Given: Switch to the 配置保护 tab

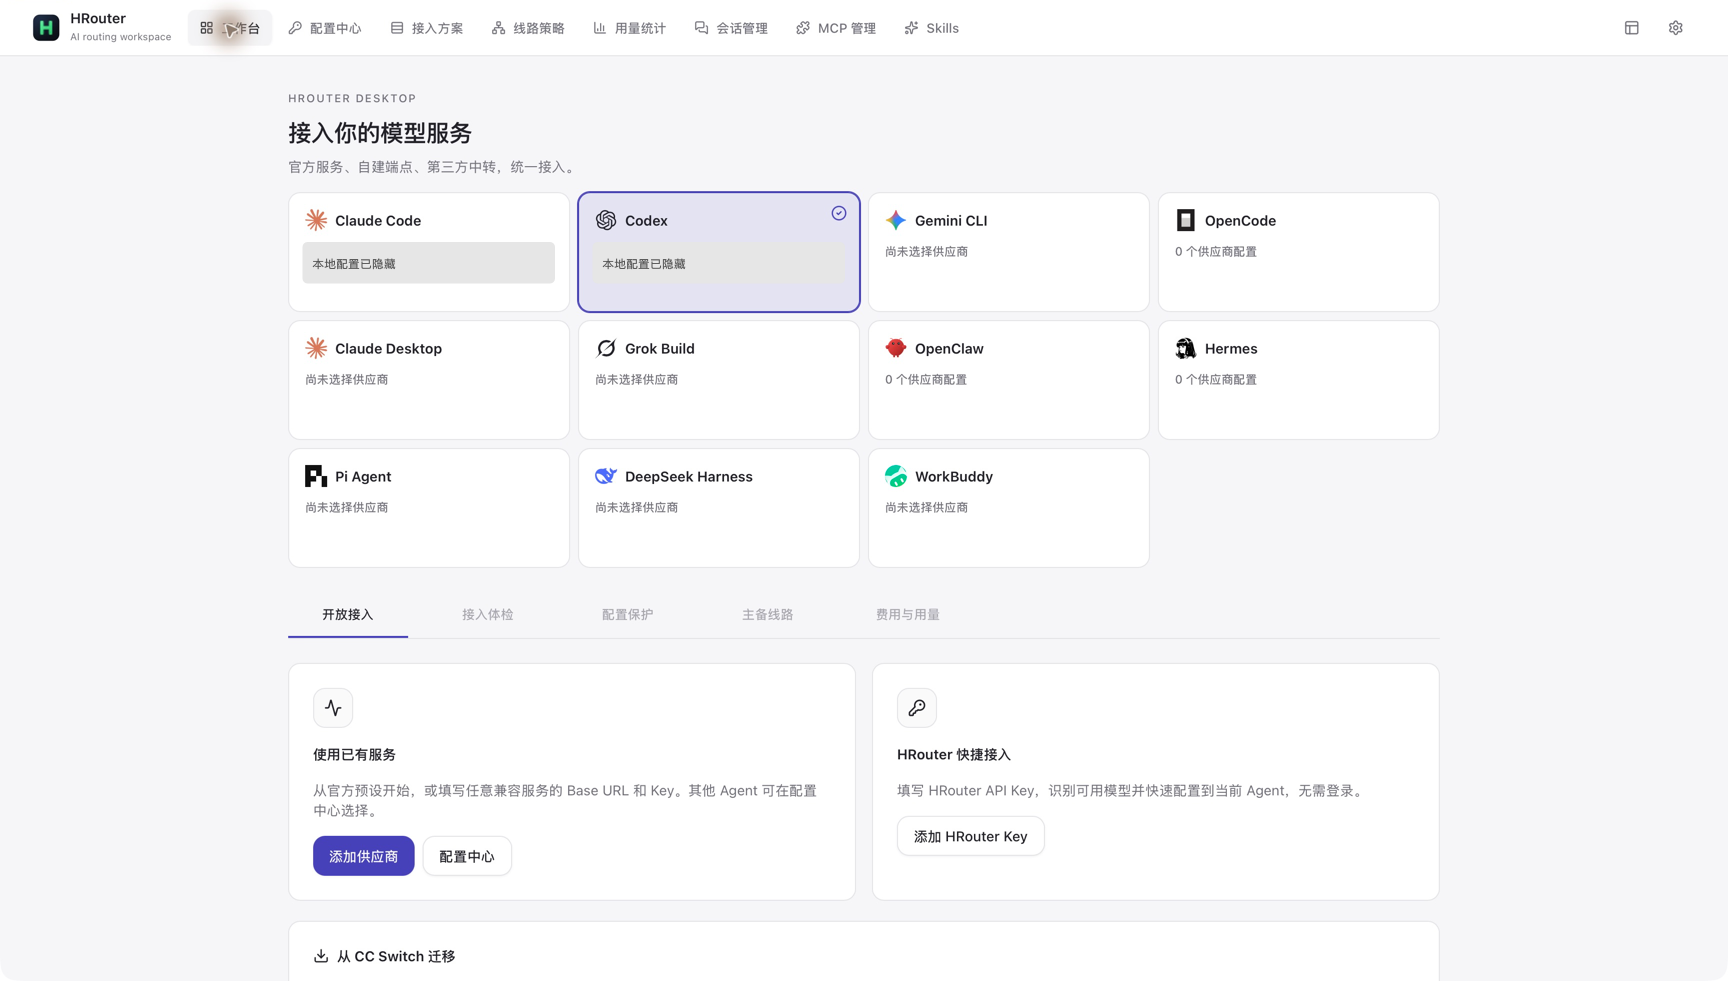Looking at the screenshot, I should point(628,615).
